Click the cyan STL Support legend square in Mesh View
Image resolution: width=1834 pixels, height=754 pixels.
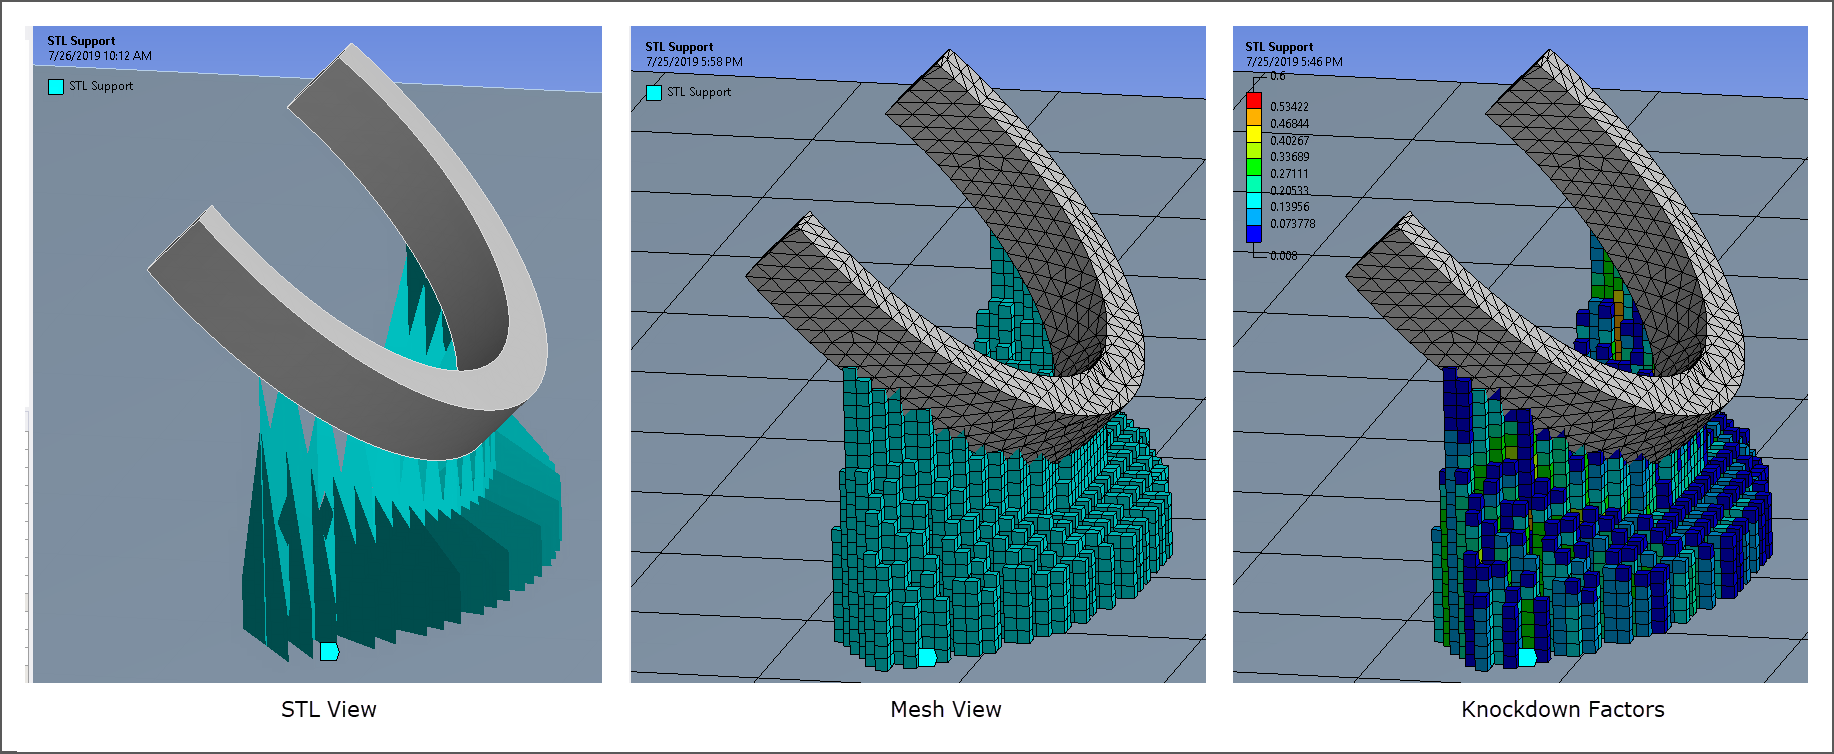(654, 93)
